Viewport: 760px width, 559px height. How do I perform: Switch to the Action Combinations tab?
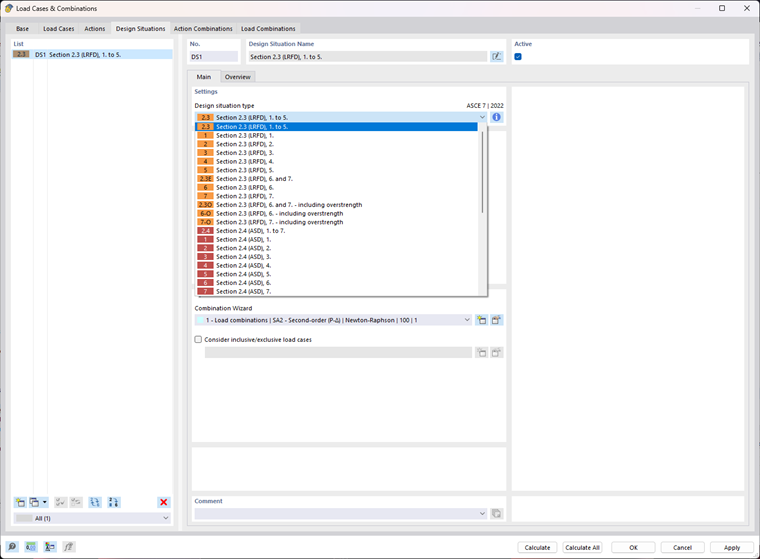tap(203, 29)
